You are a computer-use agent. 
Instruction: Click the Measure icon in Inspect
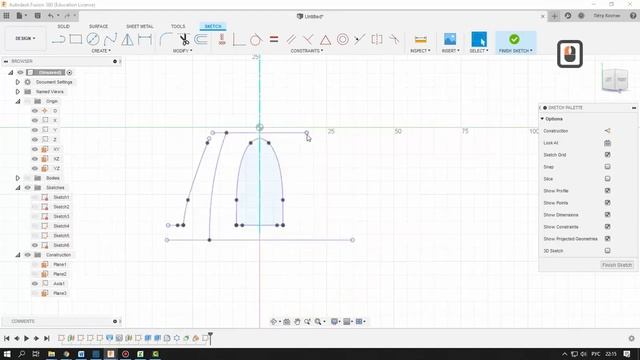point(420,40)
